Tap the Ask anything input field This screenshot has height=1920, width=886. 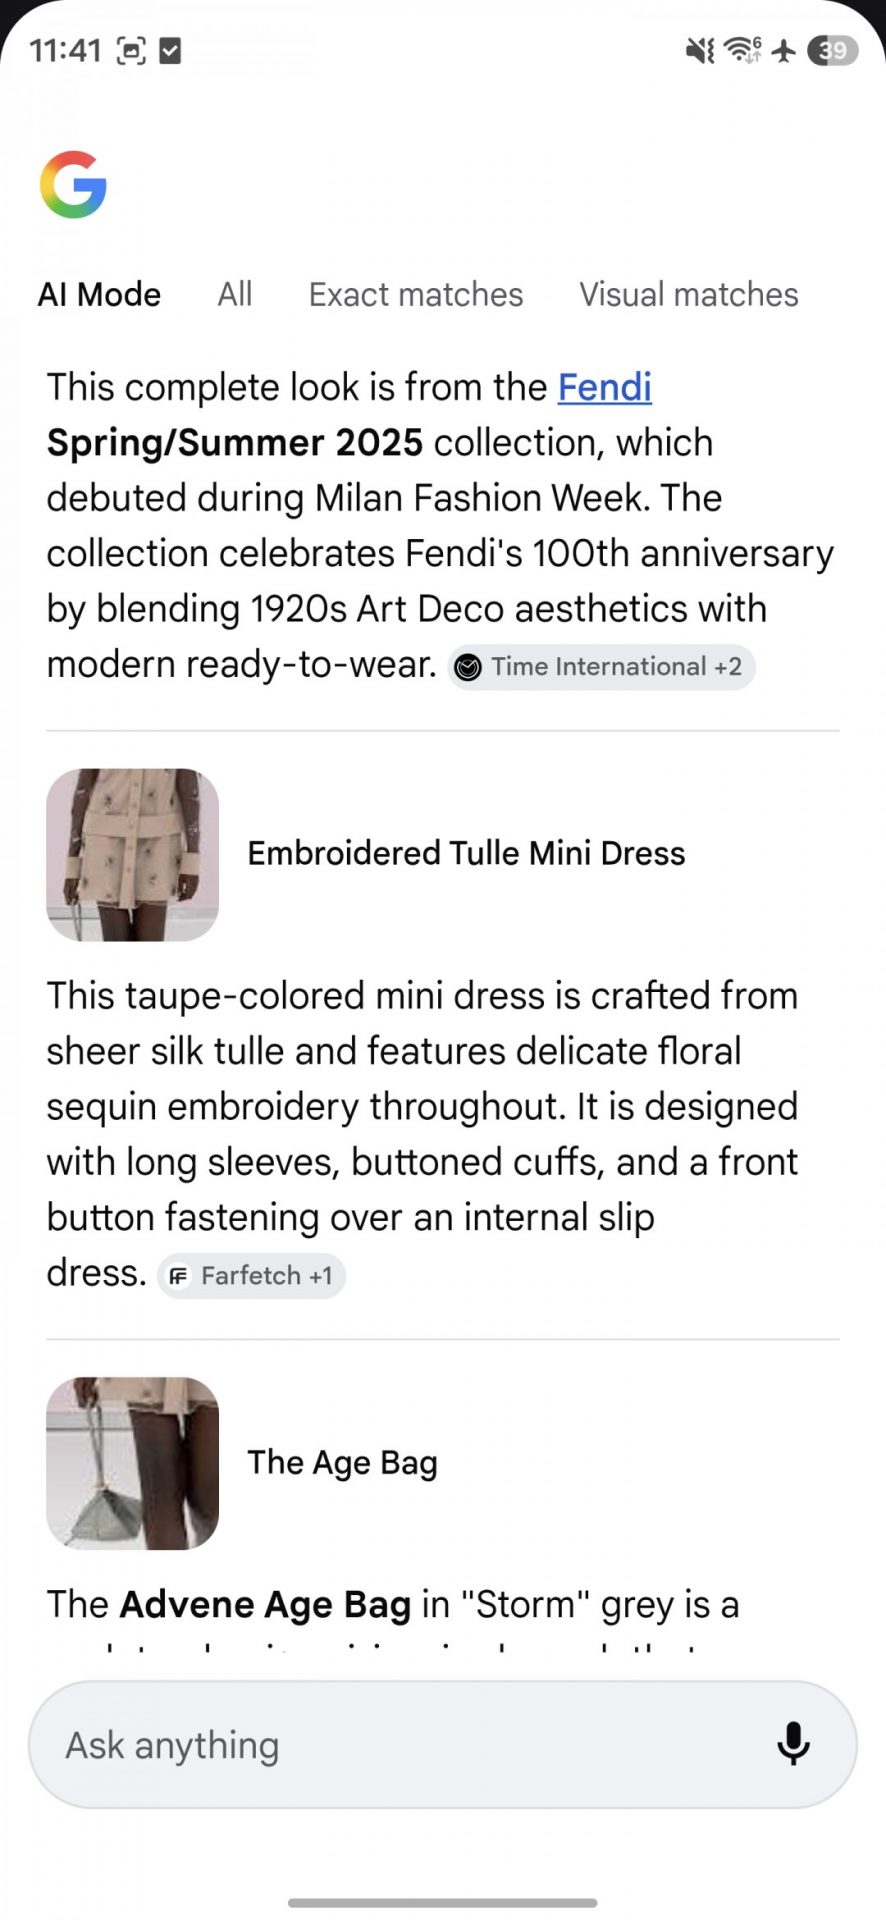click(x=400, y=1745)
